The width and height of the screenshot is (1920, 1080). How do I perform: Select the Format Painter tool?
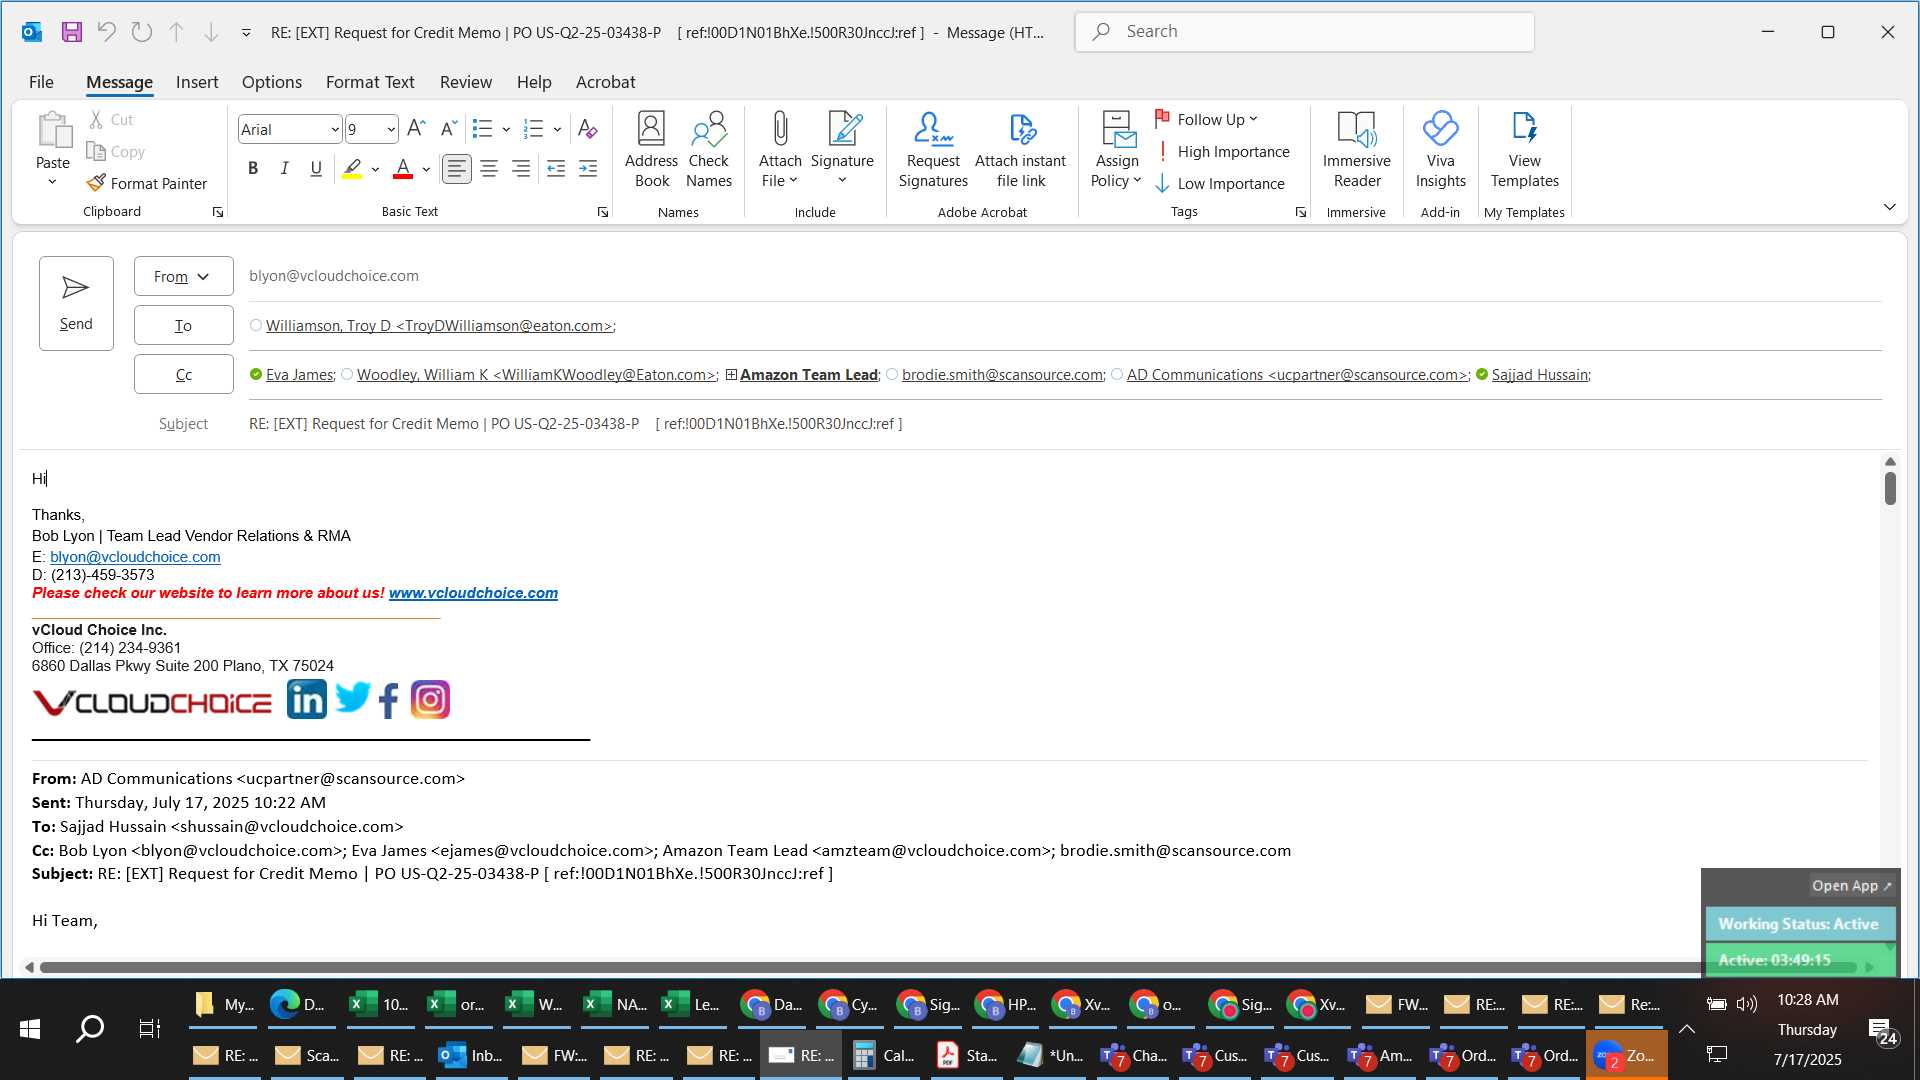click(x=147, y=183)
